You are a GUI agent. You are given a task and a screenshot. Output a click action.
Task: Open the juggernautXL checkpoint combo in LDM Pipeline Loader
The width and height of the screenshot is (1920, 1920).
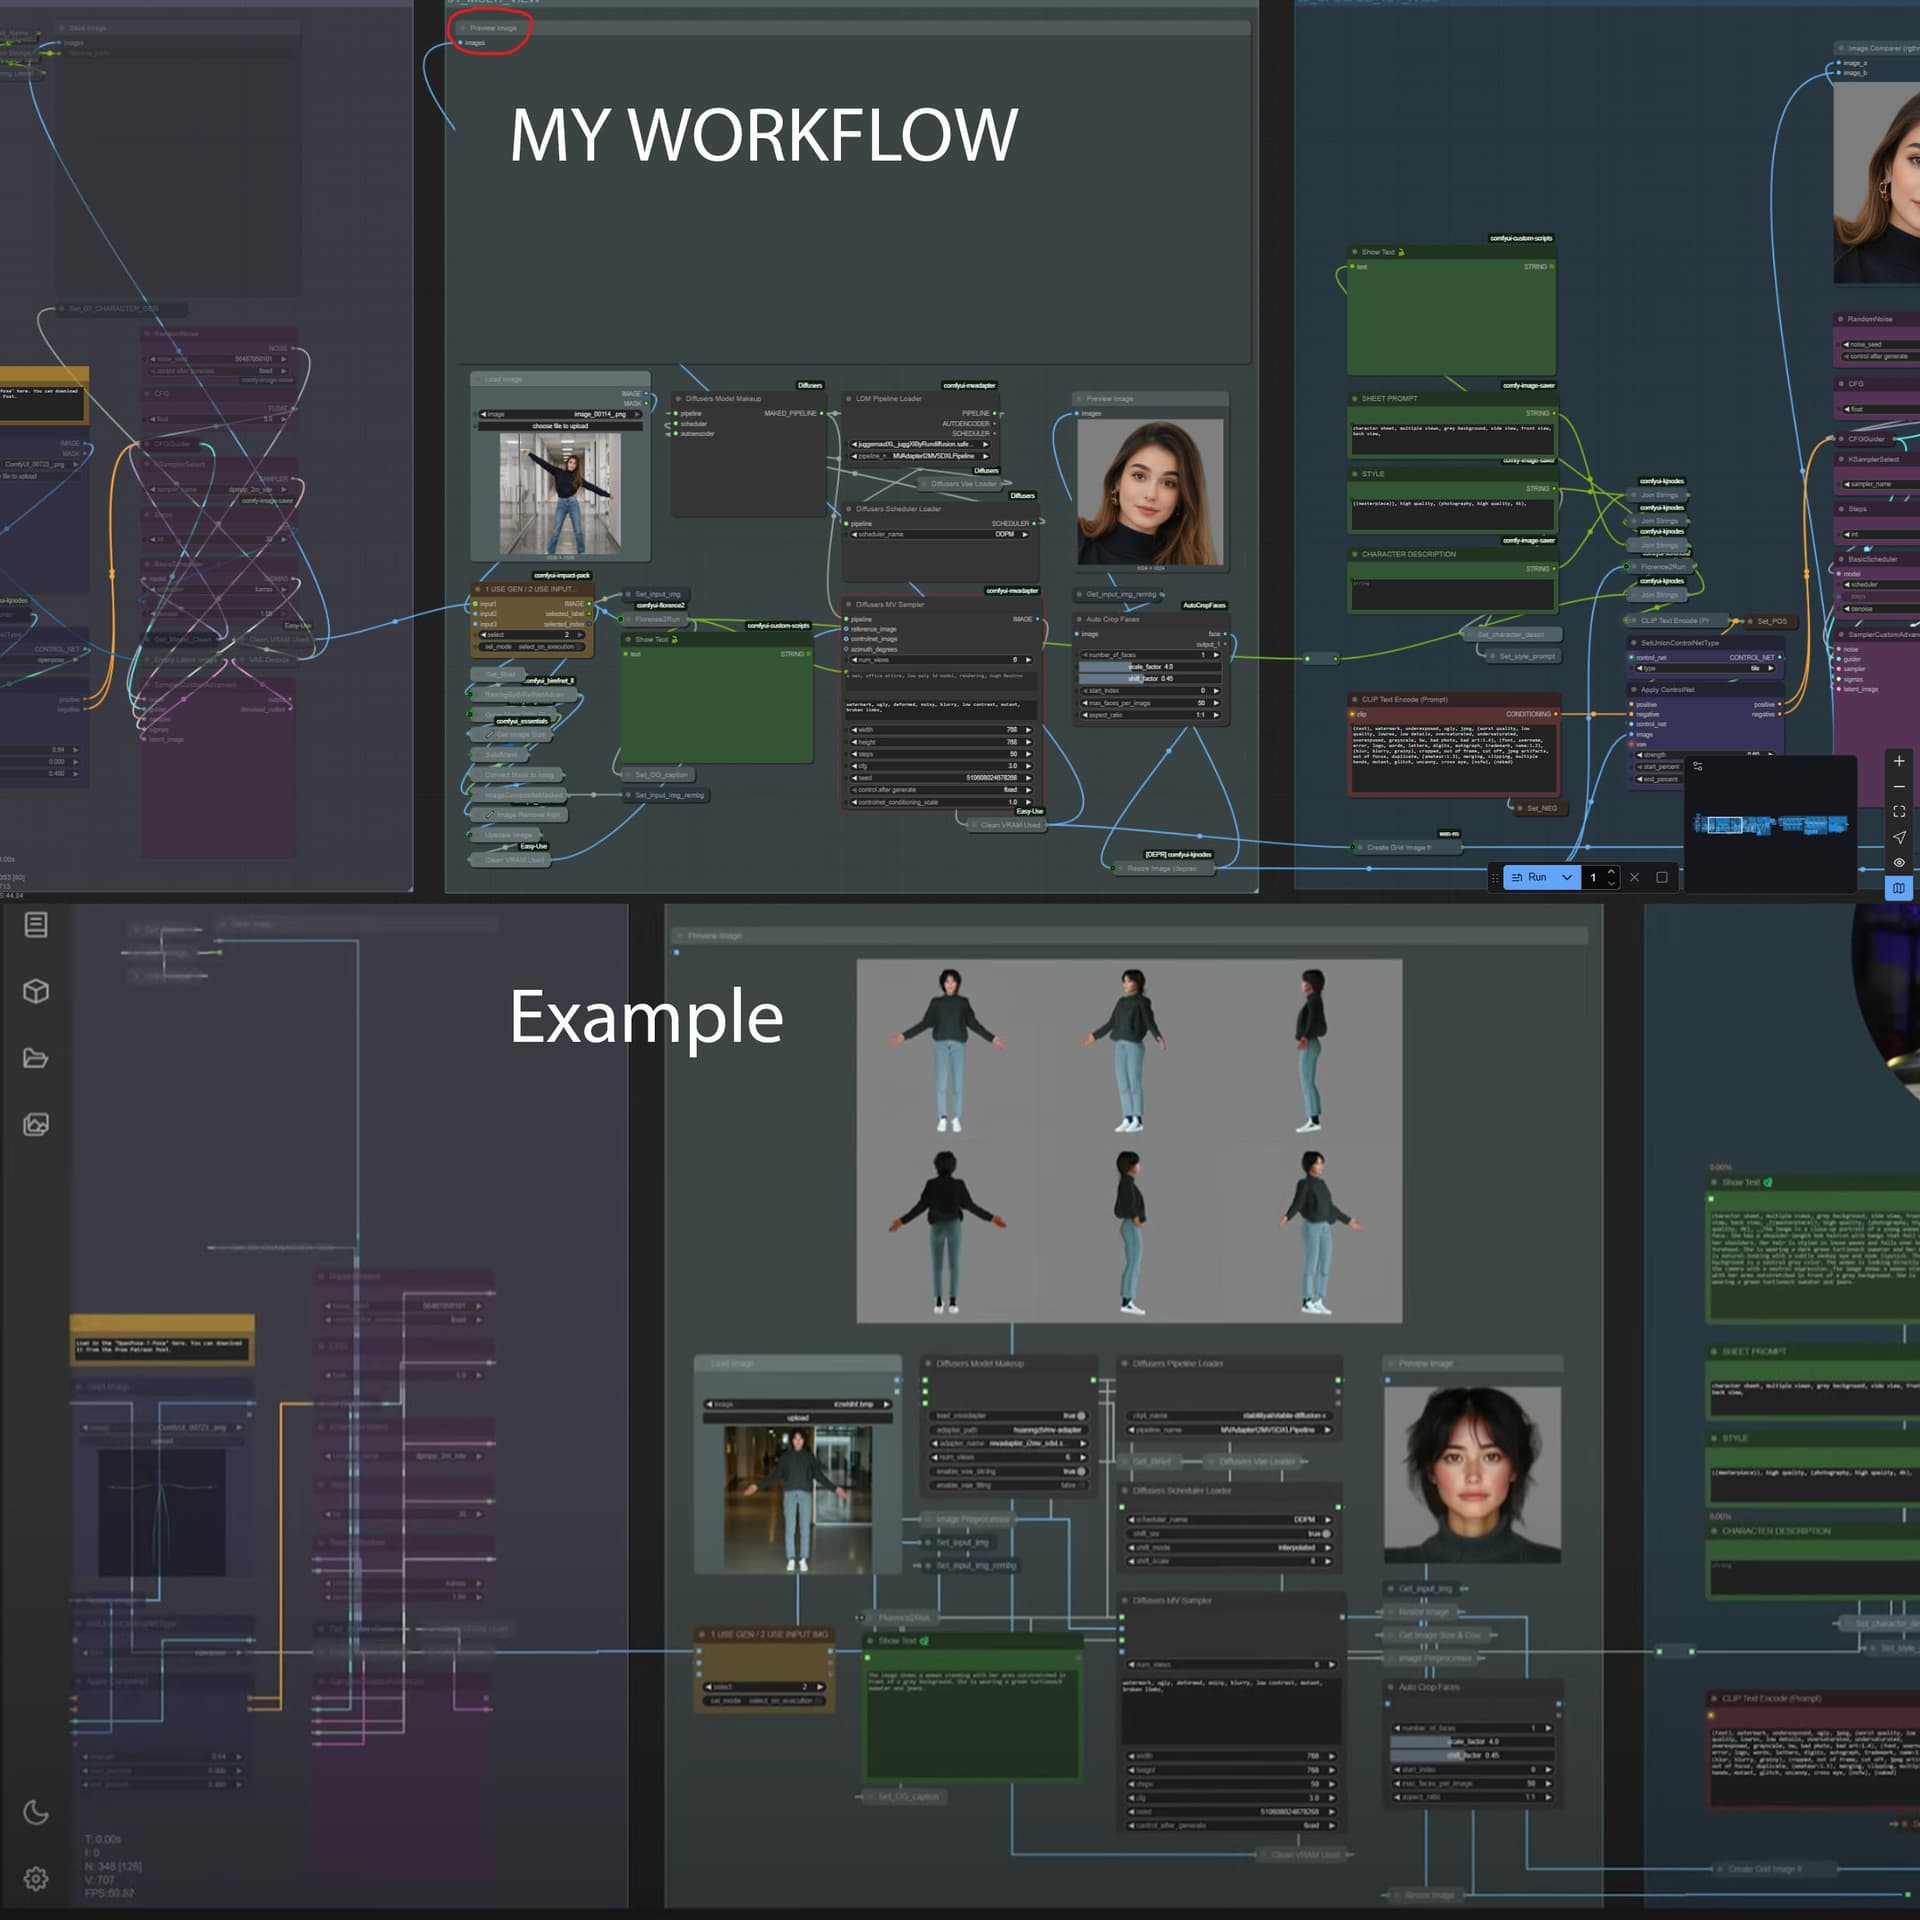[x=920, y=444]
